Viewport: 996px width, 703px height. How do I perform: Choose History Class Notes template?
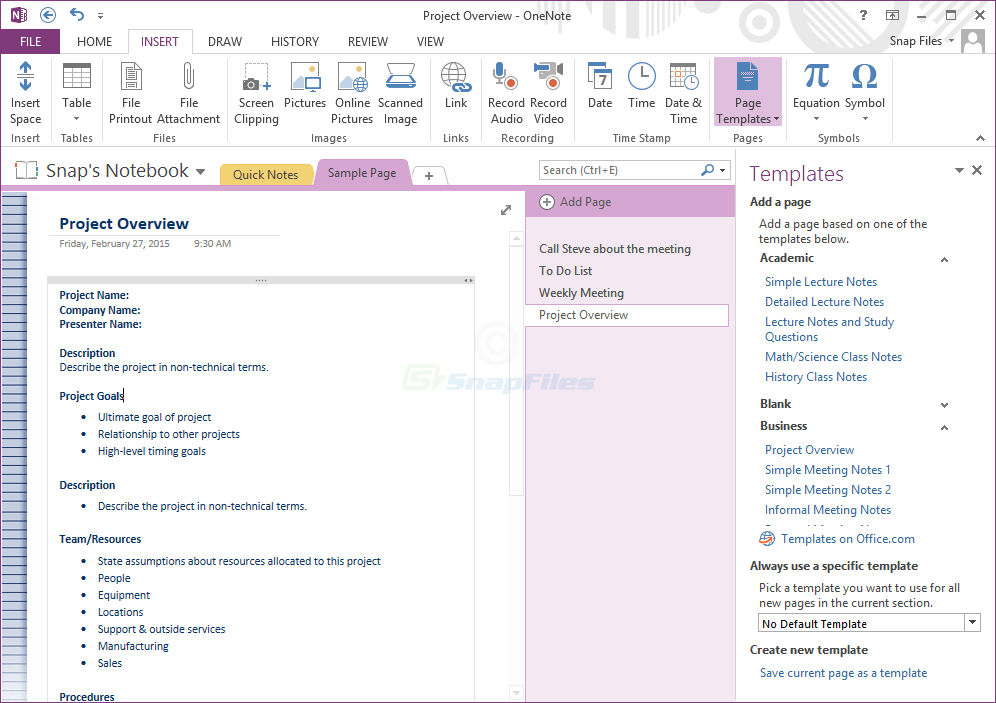click(816, 377)
